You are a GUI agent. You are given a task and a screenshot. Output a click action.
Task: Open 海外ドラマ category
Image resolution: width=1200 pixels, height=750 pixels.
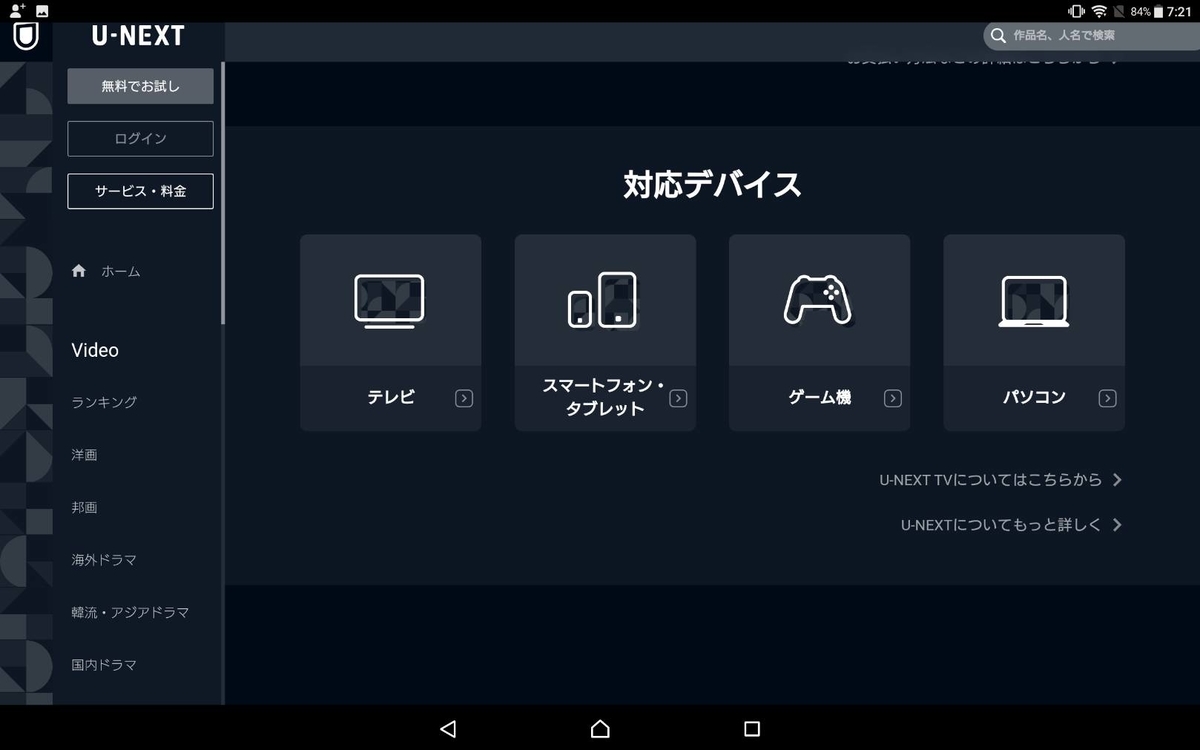pyautogui.click(x=104, y=560)
